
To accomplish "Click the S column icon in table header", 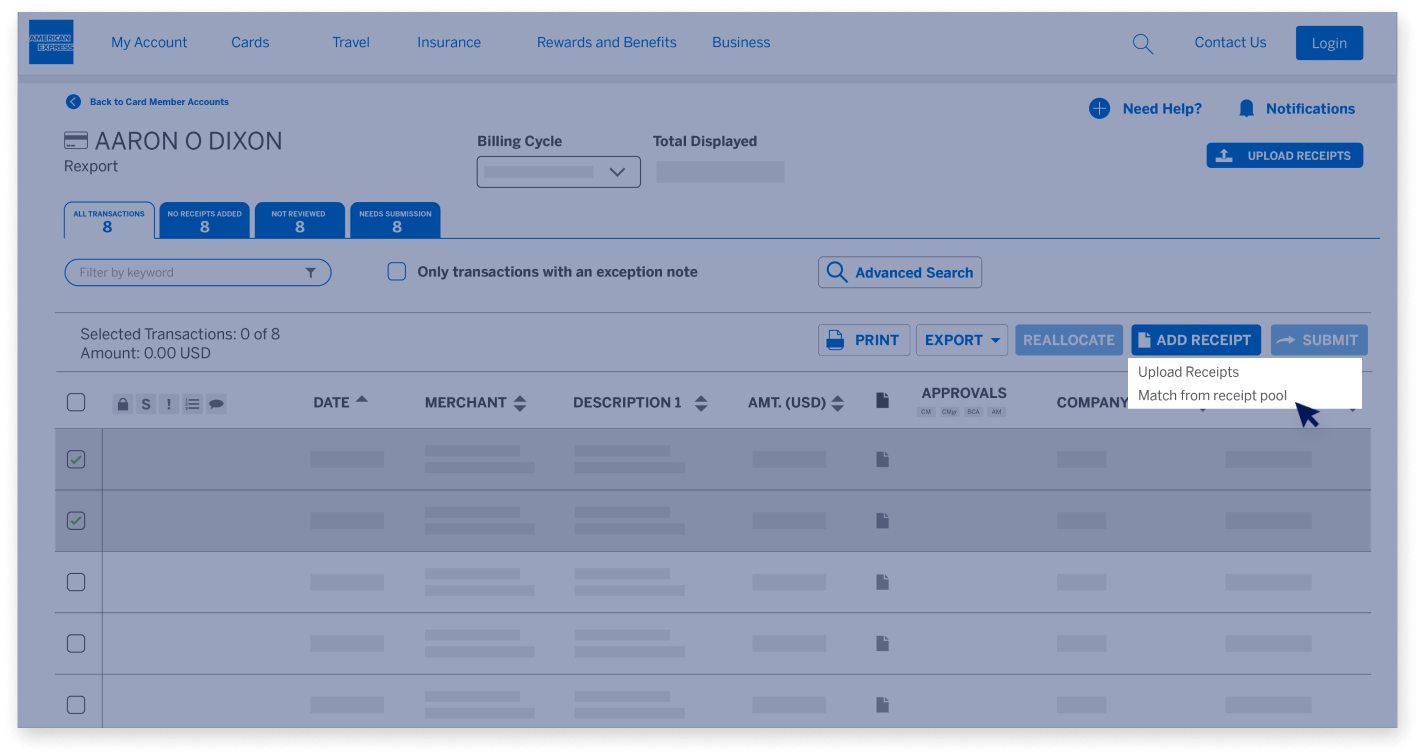I will 145,403.
